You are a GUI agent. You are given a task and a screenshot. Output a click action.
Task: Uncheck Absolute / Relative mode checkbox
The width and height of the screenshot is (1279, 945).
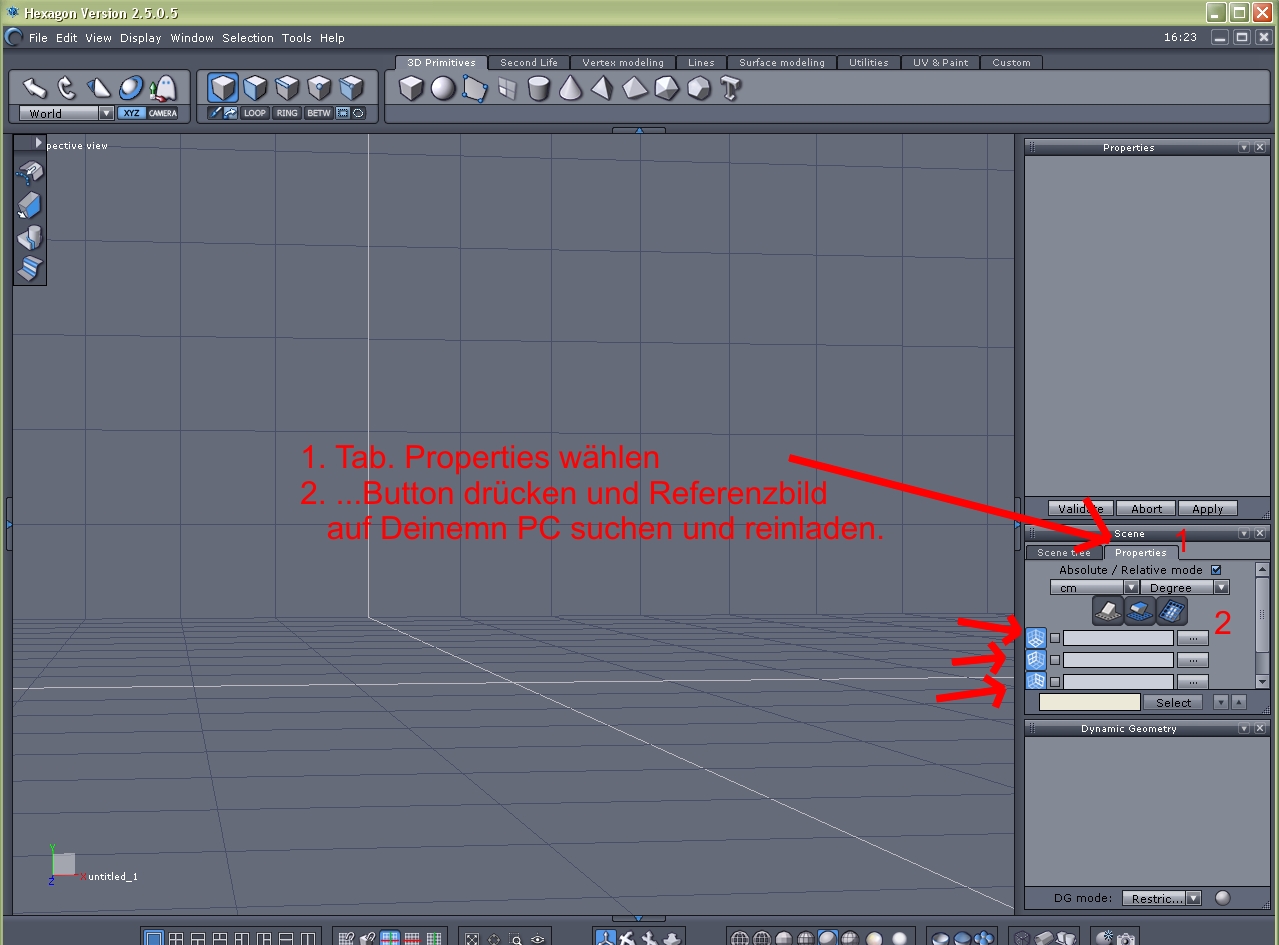[x=1216, y=570]
